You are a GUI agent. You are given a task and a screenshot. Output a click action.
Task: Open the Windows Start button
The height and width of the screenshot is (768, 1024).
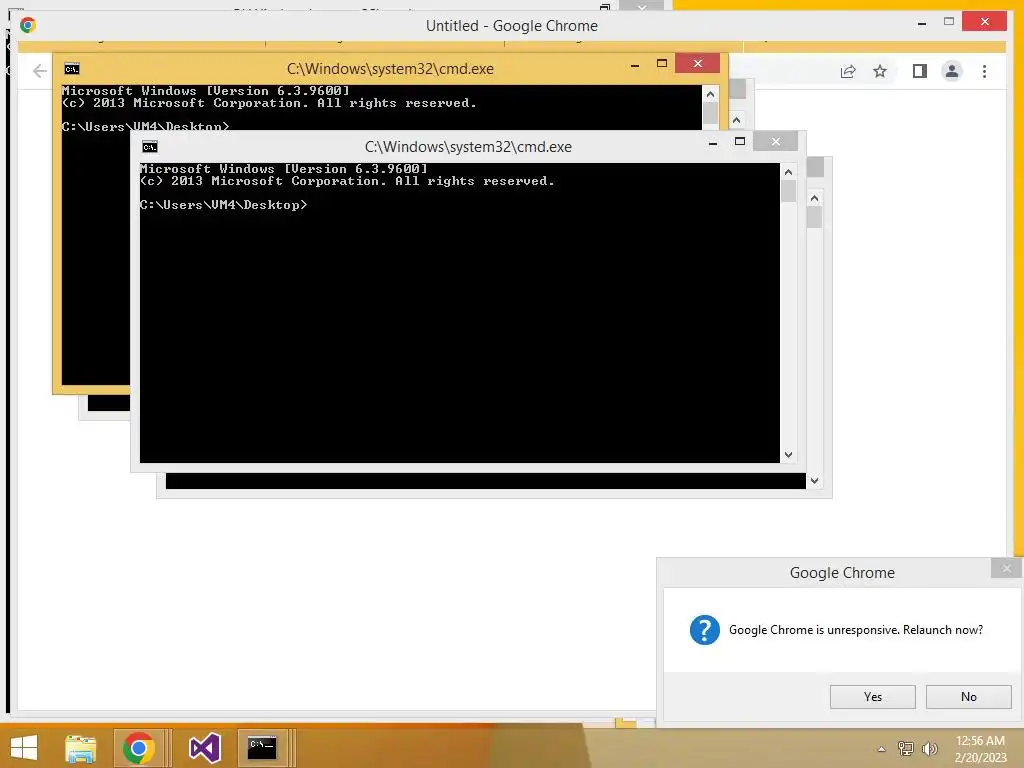(24, 748)
